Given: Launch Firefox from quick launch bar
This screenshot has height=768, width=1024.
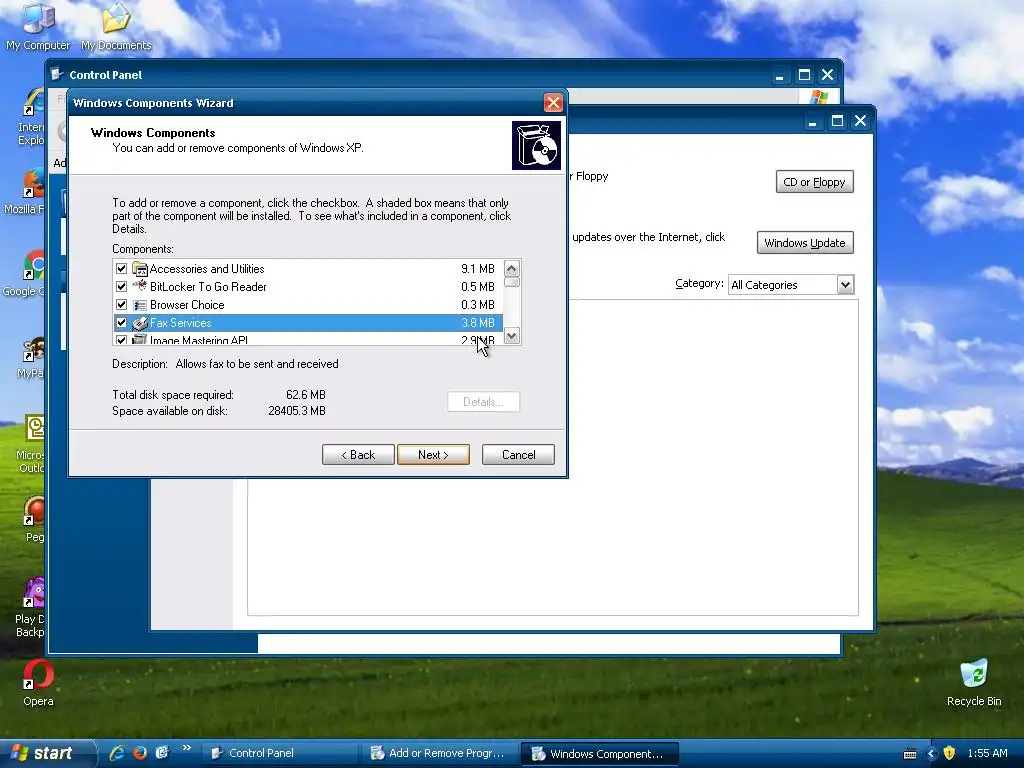Looking at the screenshot, I should coord(140,753).
